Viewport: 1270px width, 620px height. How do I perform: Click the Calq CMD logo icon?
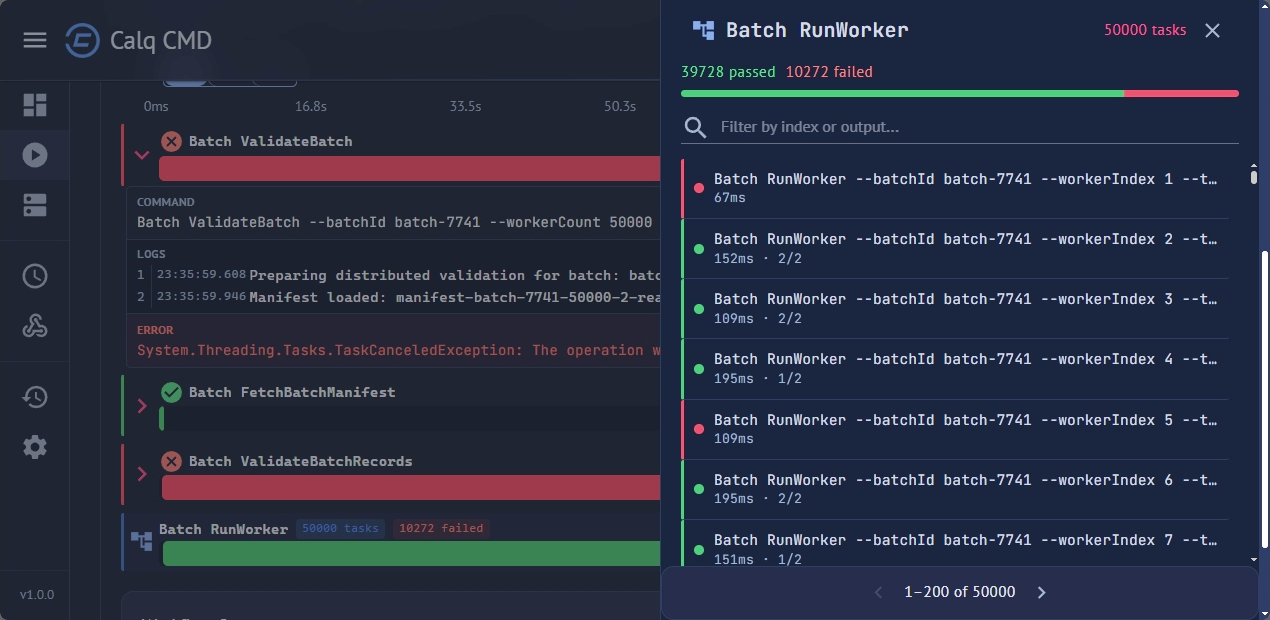click(x=82, y=40)
